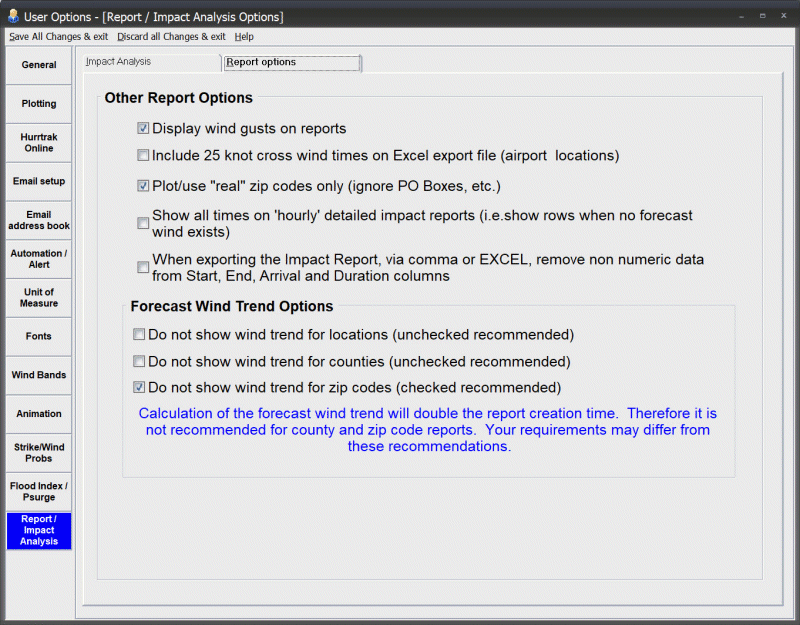Open the Wind Bands section
Screen dimensions: 800x625
tap(39, 376)
